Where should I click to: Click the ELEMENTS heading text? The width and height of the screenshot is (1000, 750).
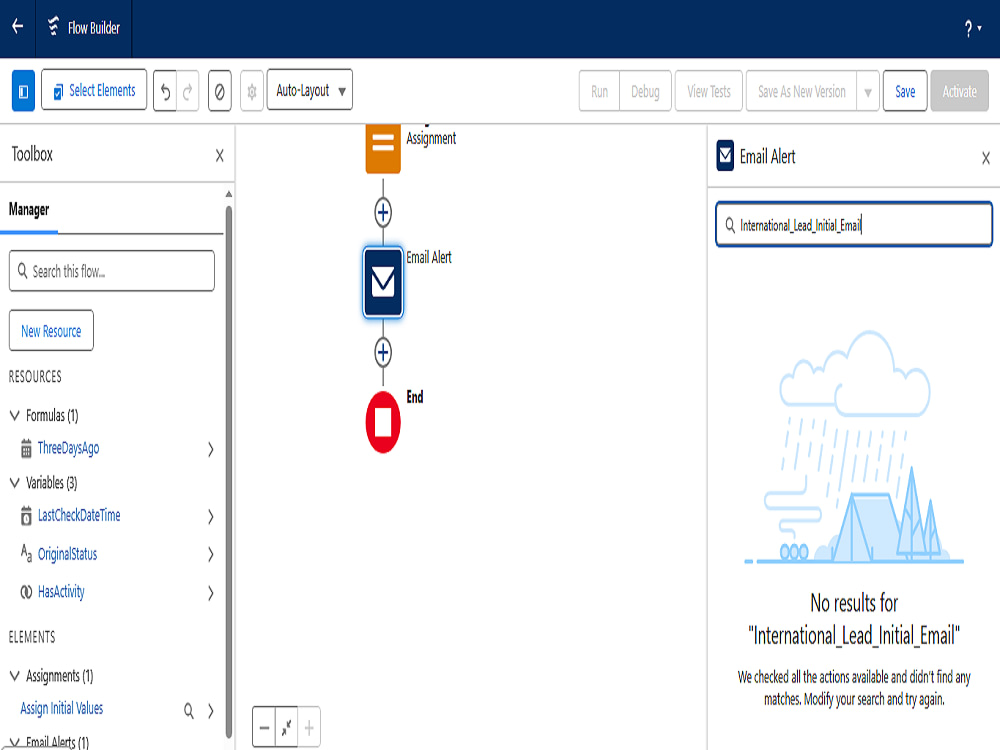click(x=32, y=636)
